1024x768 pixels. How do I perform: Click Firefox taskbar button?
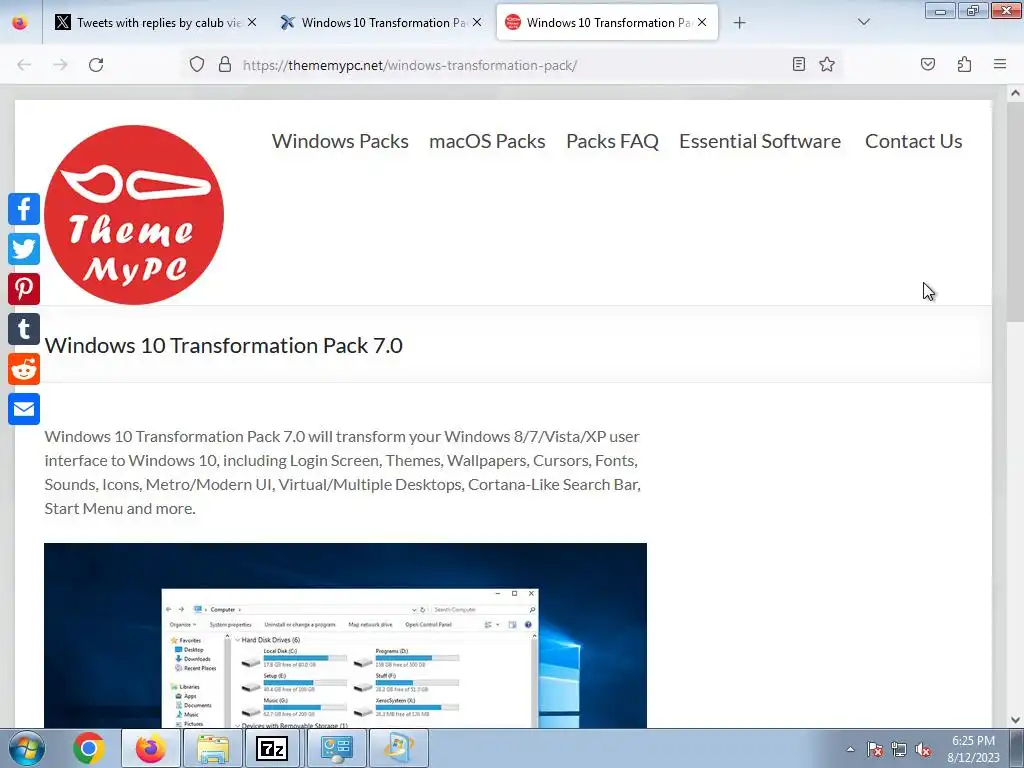tap(151, 748)
